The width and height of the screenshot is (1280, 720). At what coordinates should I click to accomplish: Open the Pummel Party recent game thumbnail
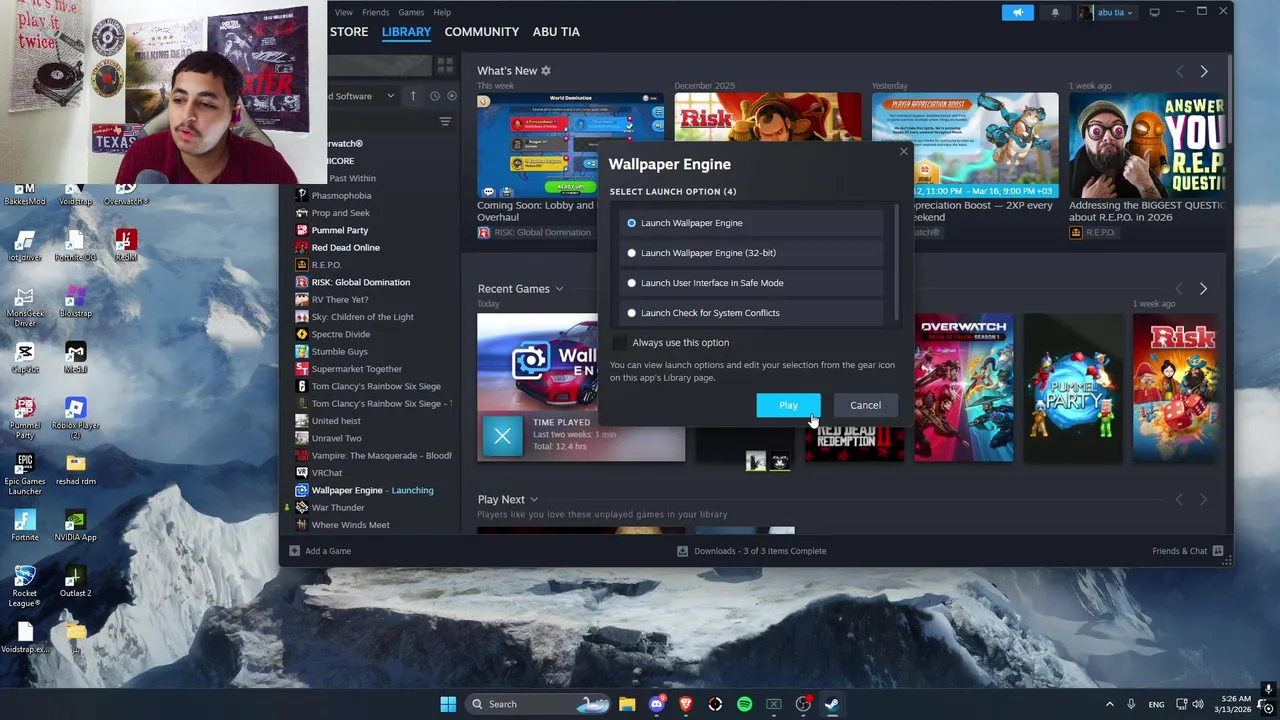click(x=1073, y=388)
